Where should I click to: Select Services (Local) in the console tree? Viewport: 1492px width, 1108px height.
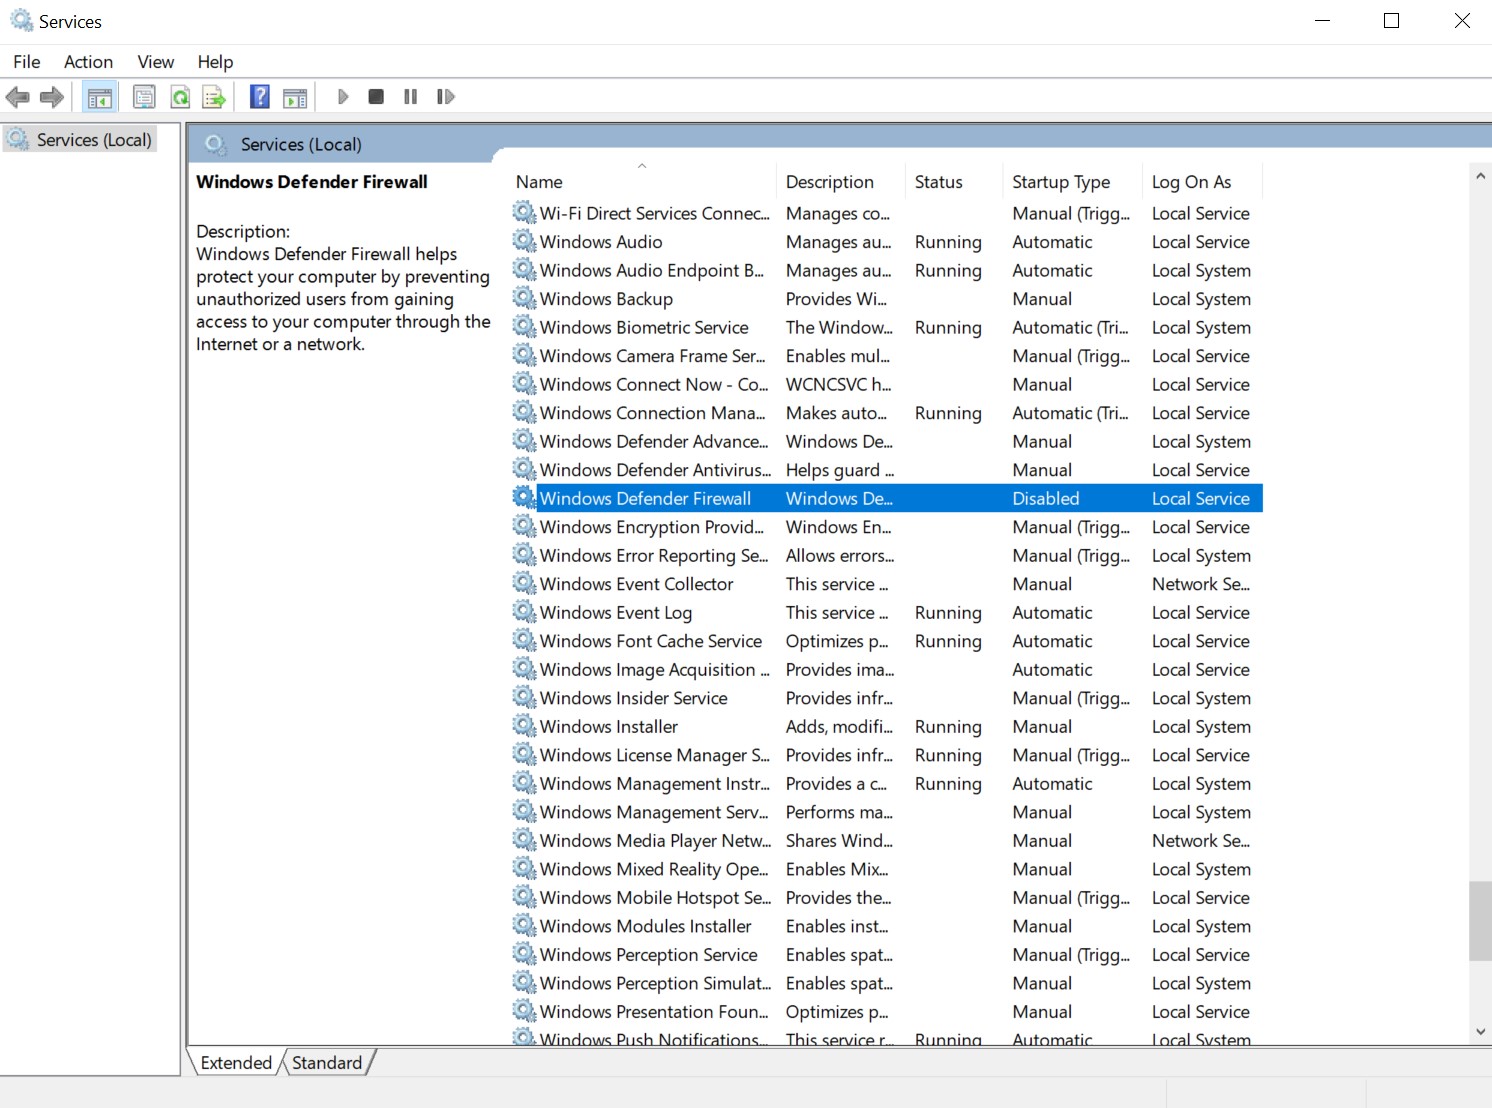click(81, 140)
